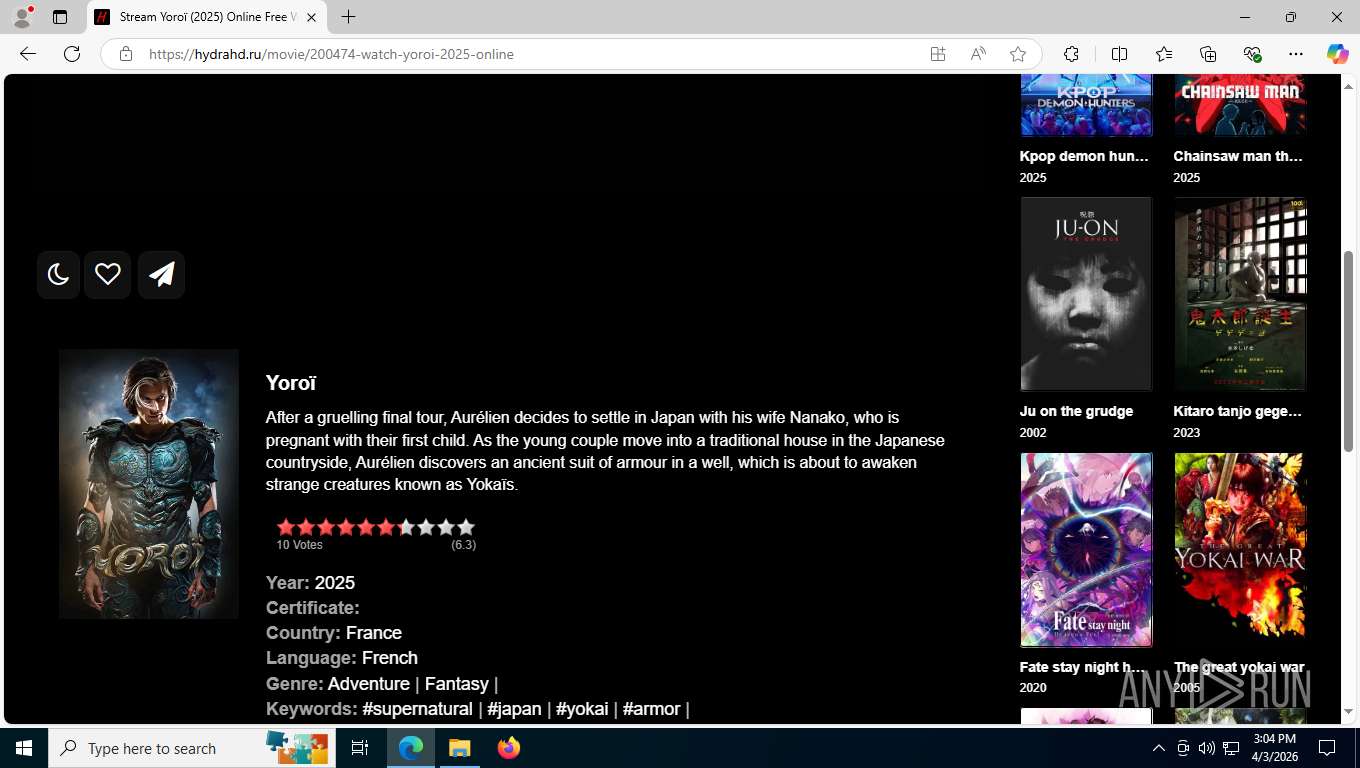Add page to favorites star
The image size is (1360, 768).
click(1018, 54)
